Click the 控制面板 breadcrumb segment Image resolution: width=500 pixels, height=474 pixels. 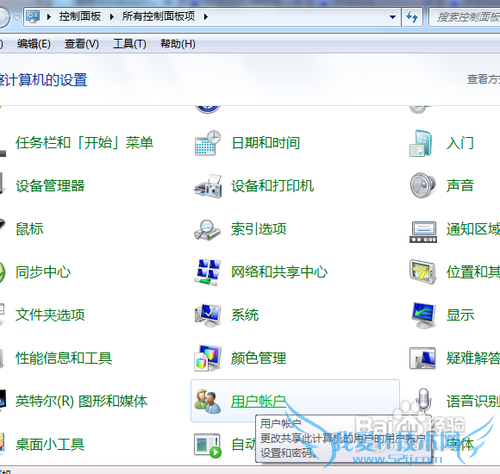point(80,16)
